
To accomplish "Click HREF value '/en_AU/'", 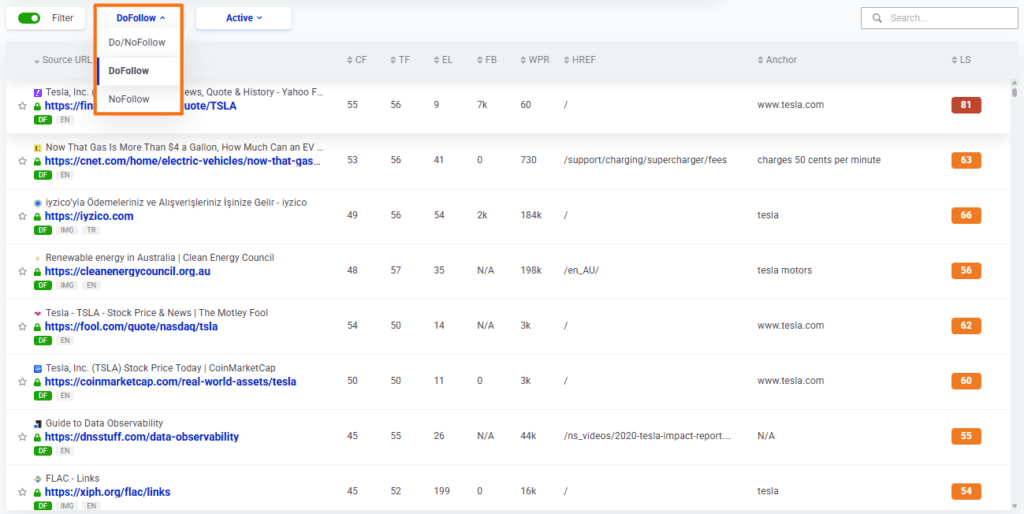I will point(581,270).
